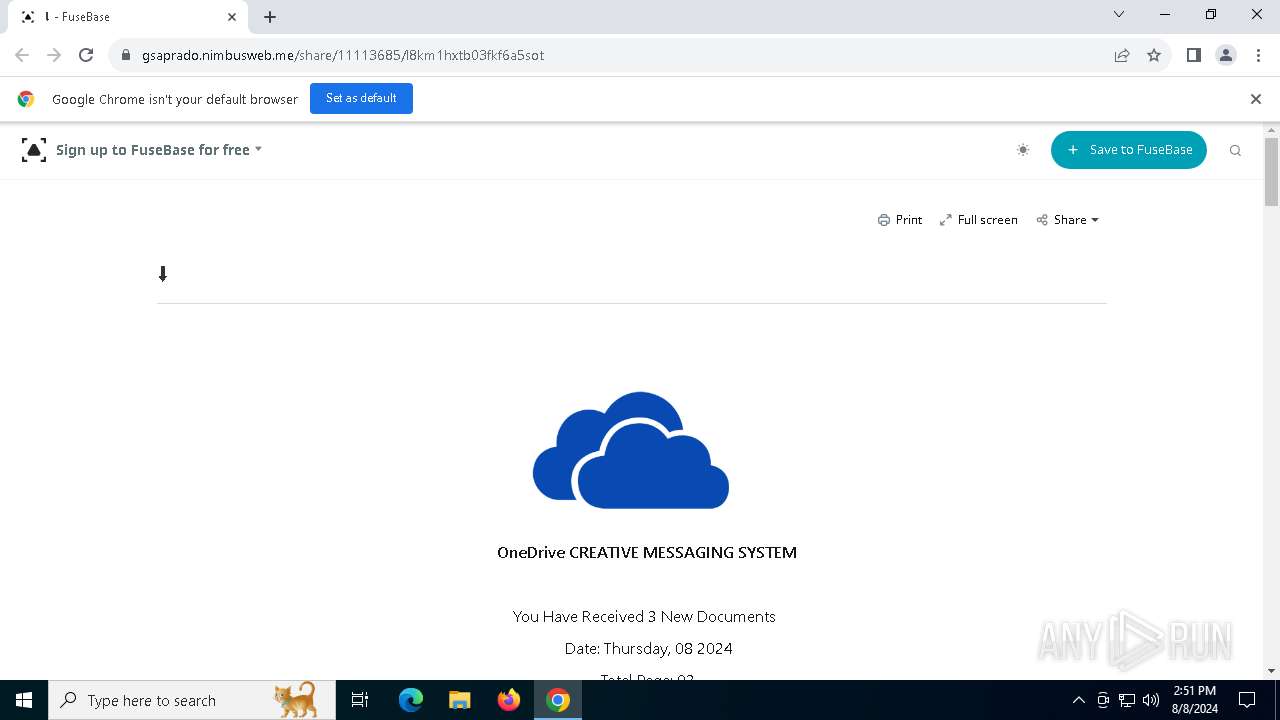Click Save to FuseBase button
This screenshot has height=720, width=1280.
pyautogui.click(x=1129, y=150)
